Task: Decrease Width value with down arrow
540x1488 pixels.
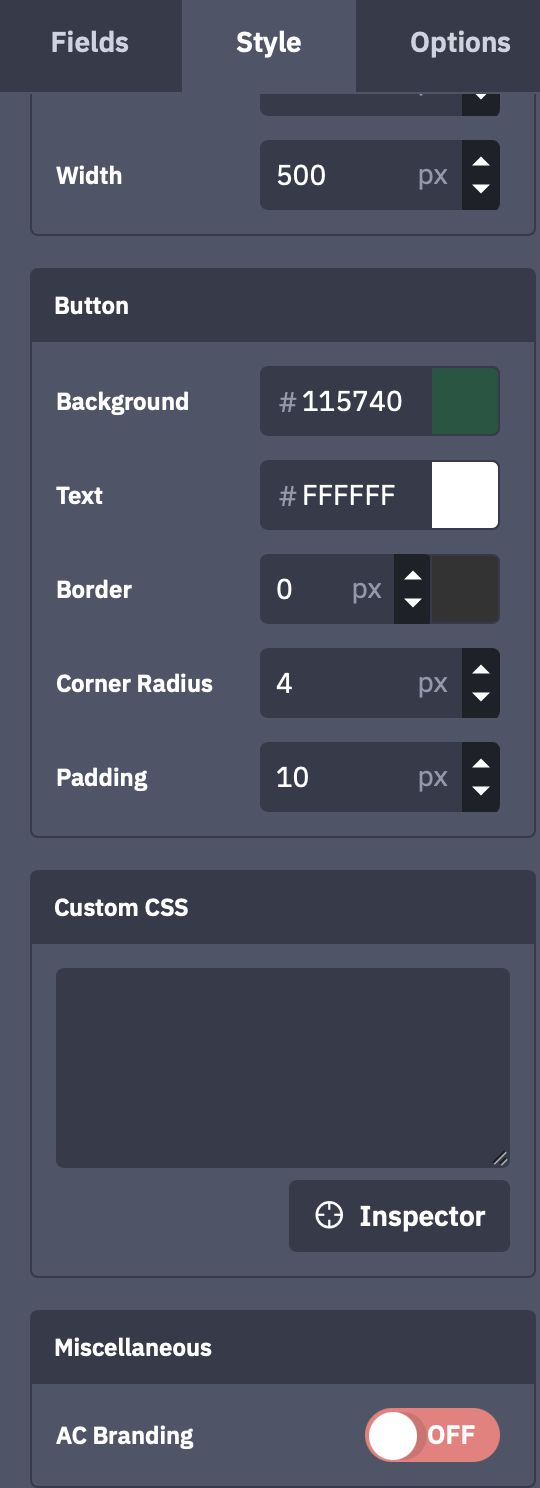Action: pyautogui.click(x=481, y=190)
